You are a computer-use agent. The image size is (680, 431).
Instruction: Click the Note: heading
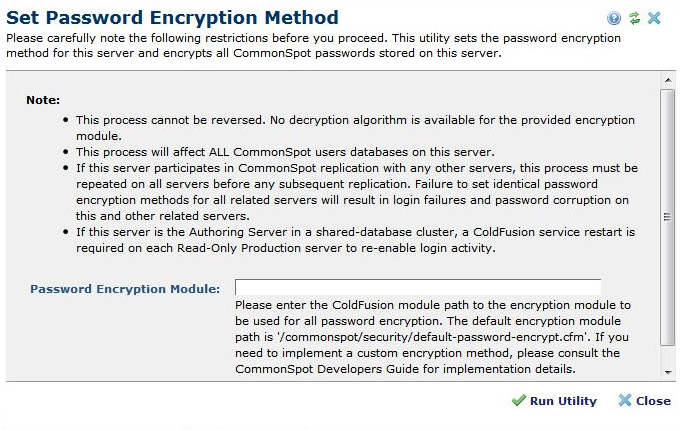[43, 100]
